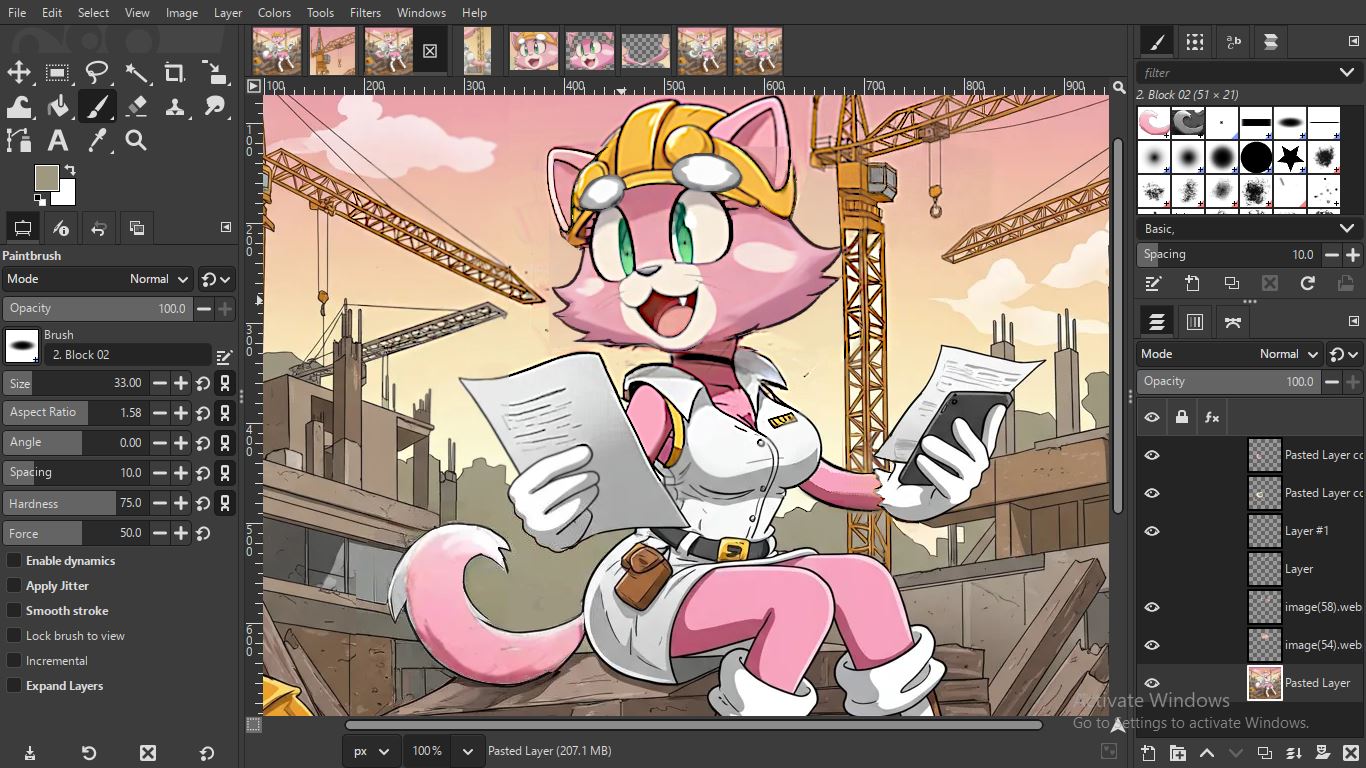1366x768 pixels.
Task: Open Brushes dock tab configuration menu
Action: click(x=1354, y=41)
